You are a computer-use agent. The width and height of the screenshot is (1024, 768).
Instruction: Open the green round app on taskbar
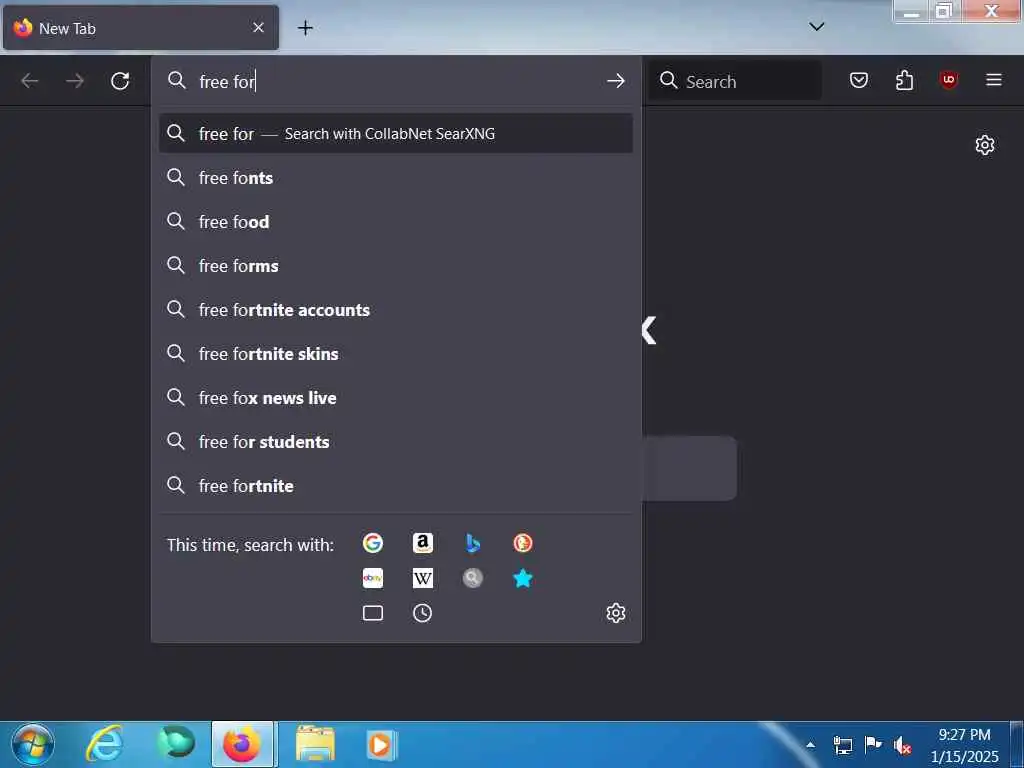[176, 743]
